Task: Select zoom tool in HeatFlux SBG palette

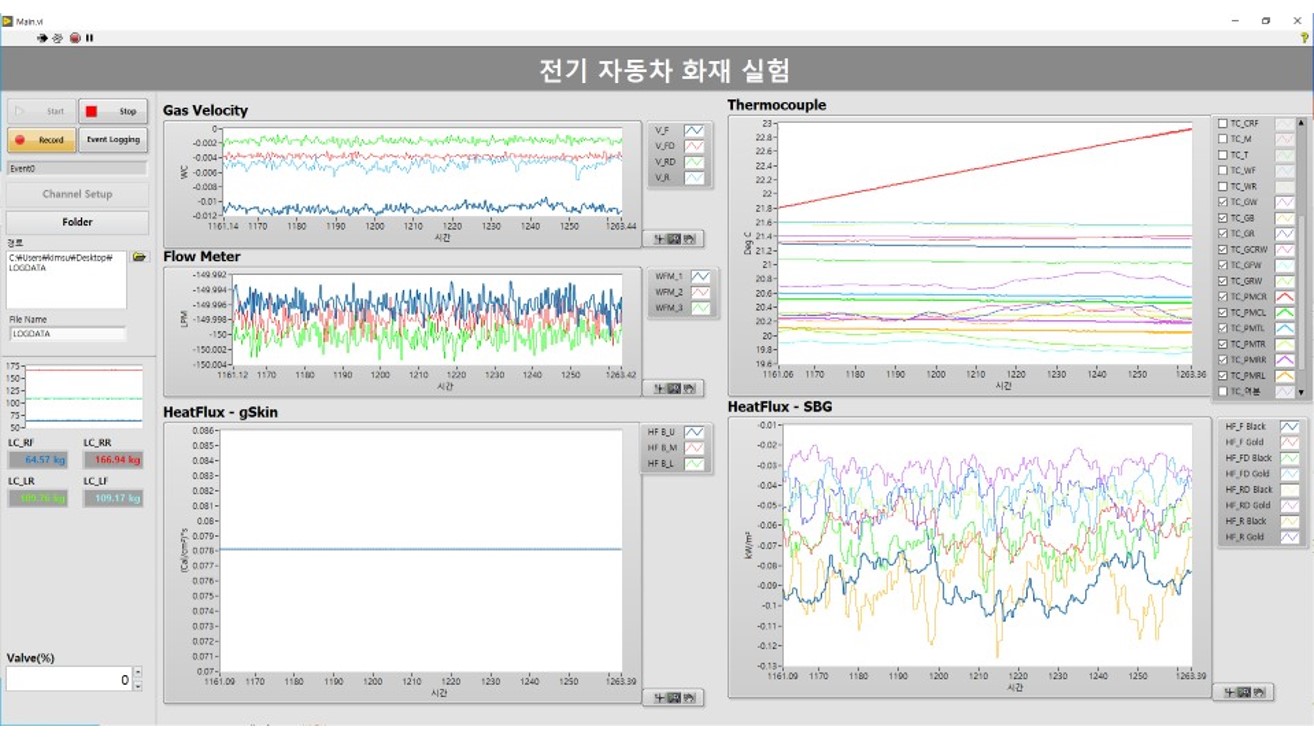Action: (x=1244, y=692)
